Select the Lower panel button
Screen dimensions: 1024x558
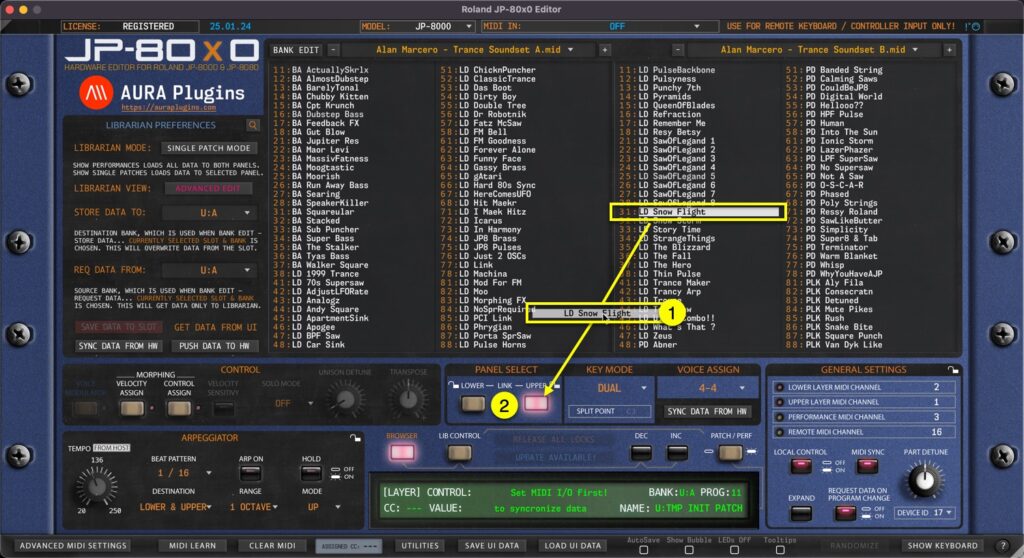(x=472, y=404)
